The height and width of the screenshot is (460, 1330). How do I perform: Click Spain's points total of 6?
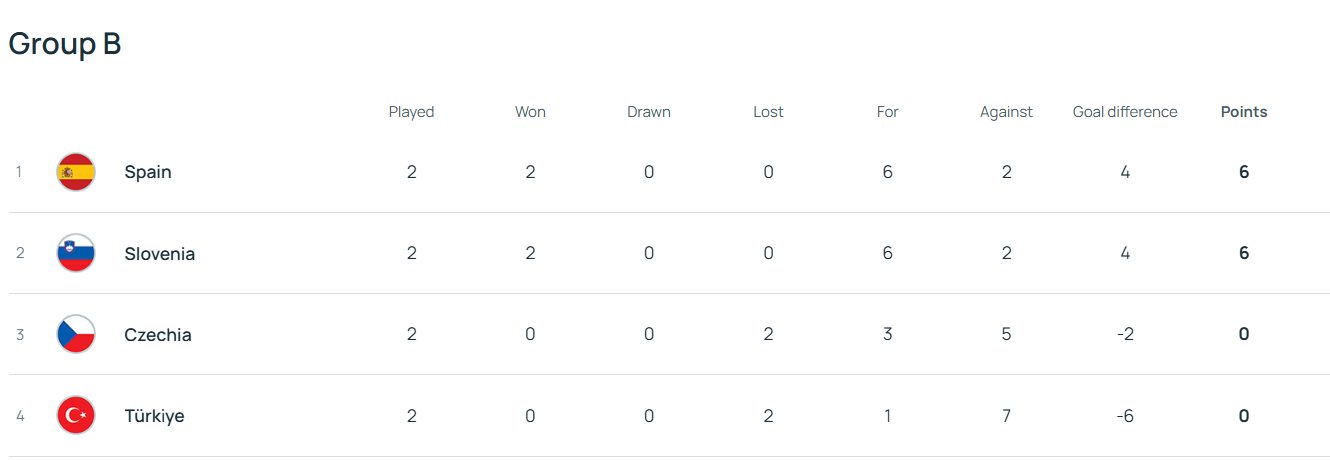click(1244, 172)
